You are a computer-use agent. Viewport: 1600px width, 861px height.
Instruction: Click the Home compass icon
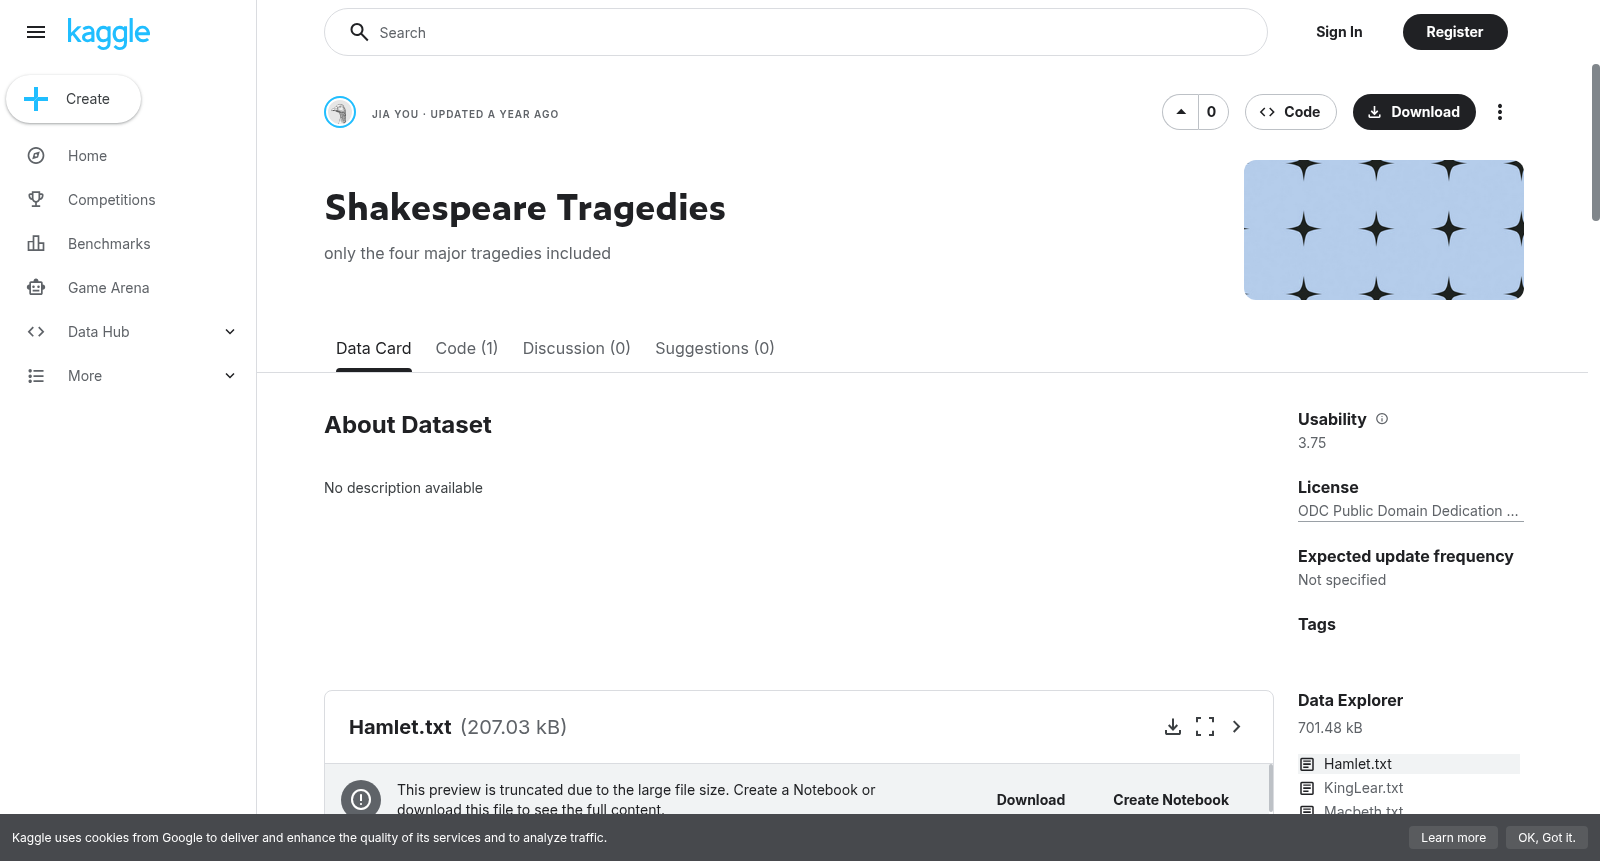(x=36, y=156)
